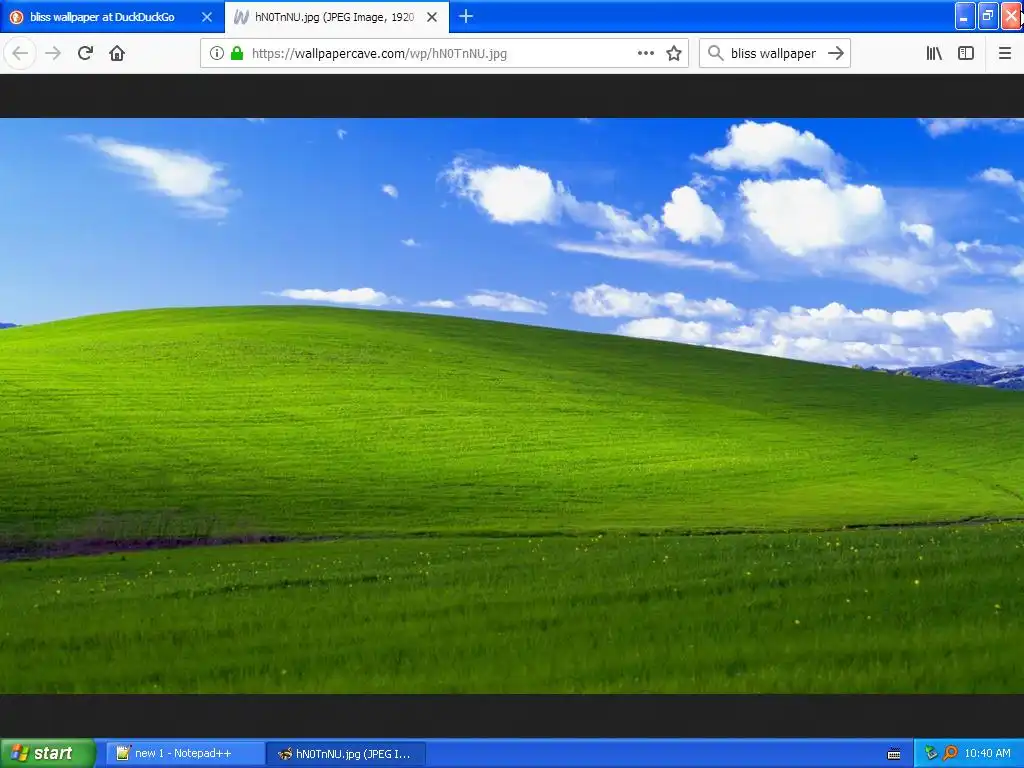This screenshot has width=1024, height=768.
Task: Click the forward navigation arrow
Action: click(x=53, y=54)
